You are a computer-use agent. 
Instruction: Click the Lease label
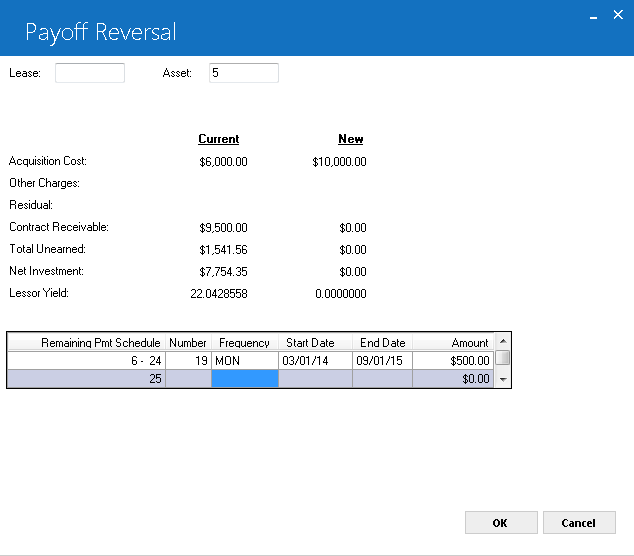pyautogui.click(x=25, y=73)
